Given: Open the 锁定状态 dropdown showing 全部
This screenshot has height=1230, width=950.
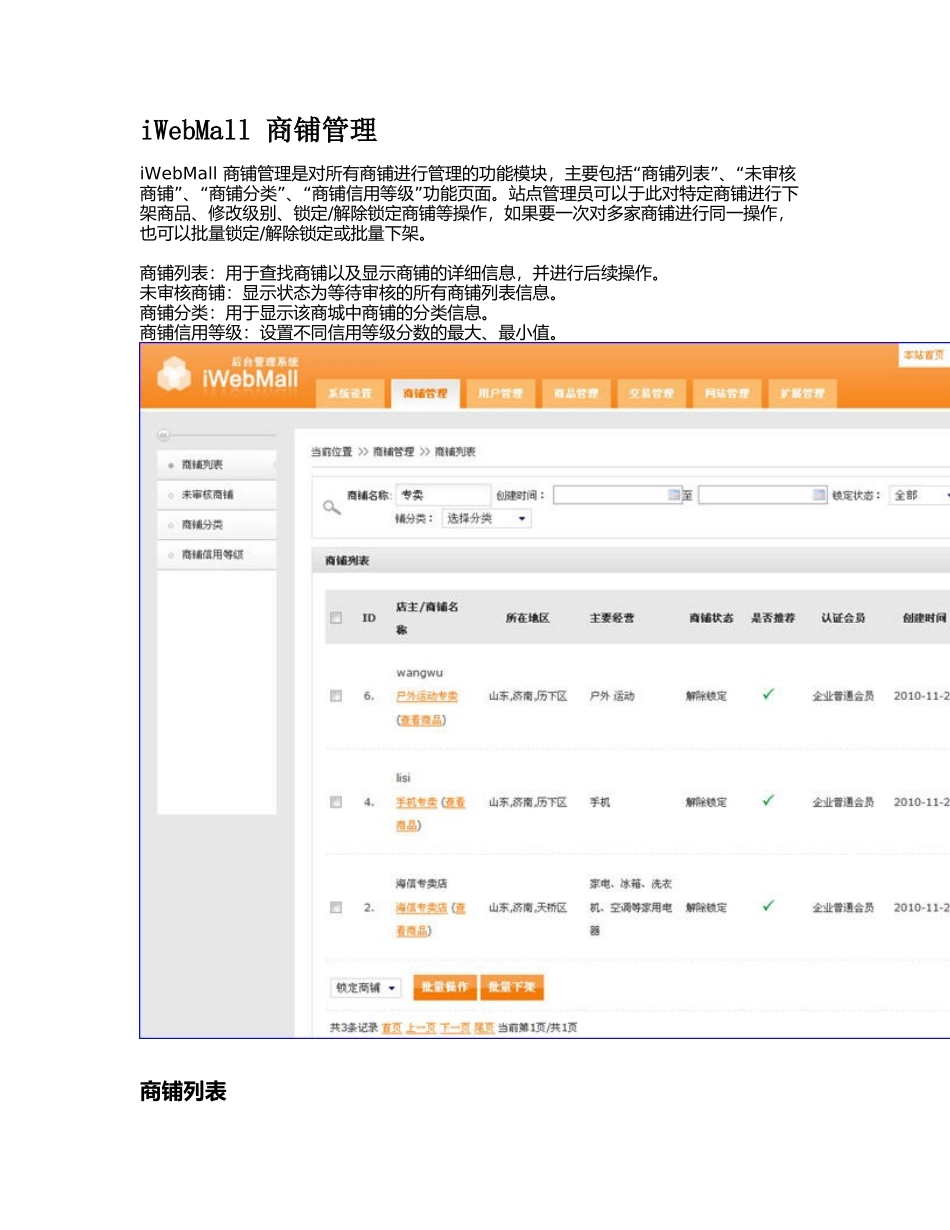Looking at the screenshot, I should 920,495.
